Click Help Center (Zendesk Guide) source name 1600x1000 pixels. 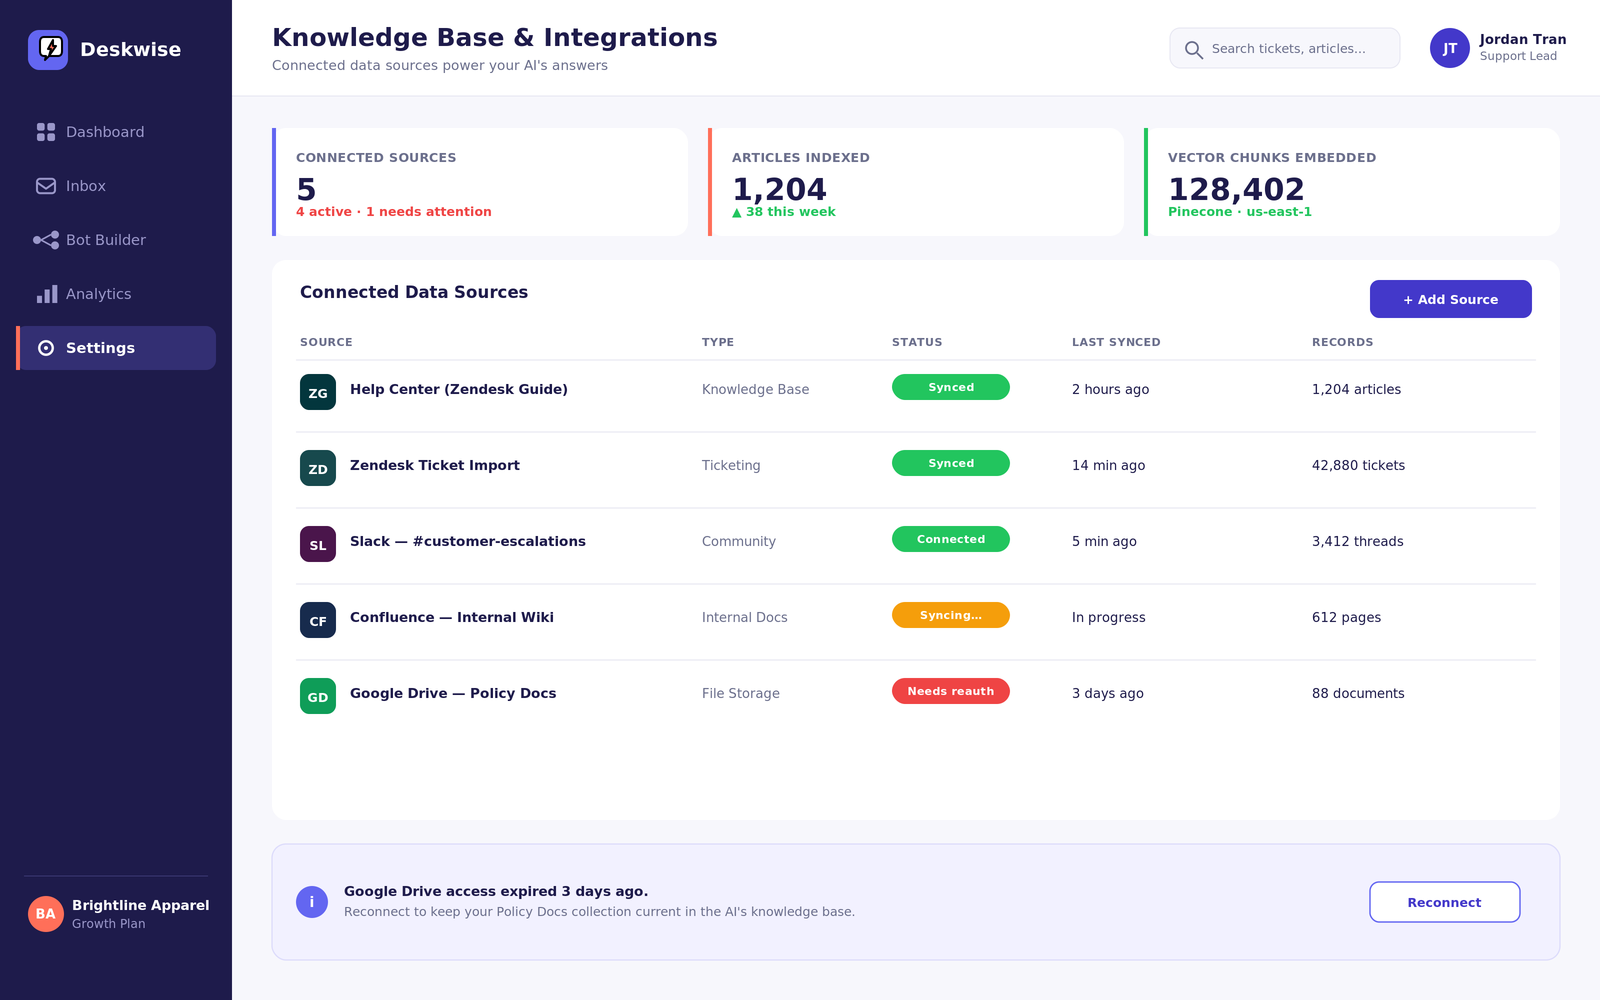click(x=459, y=389)
